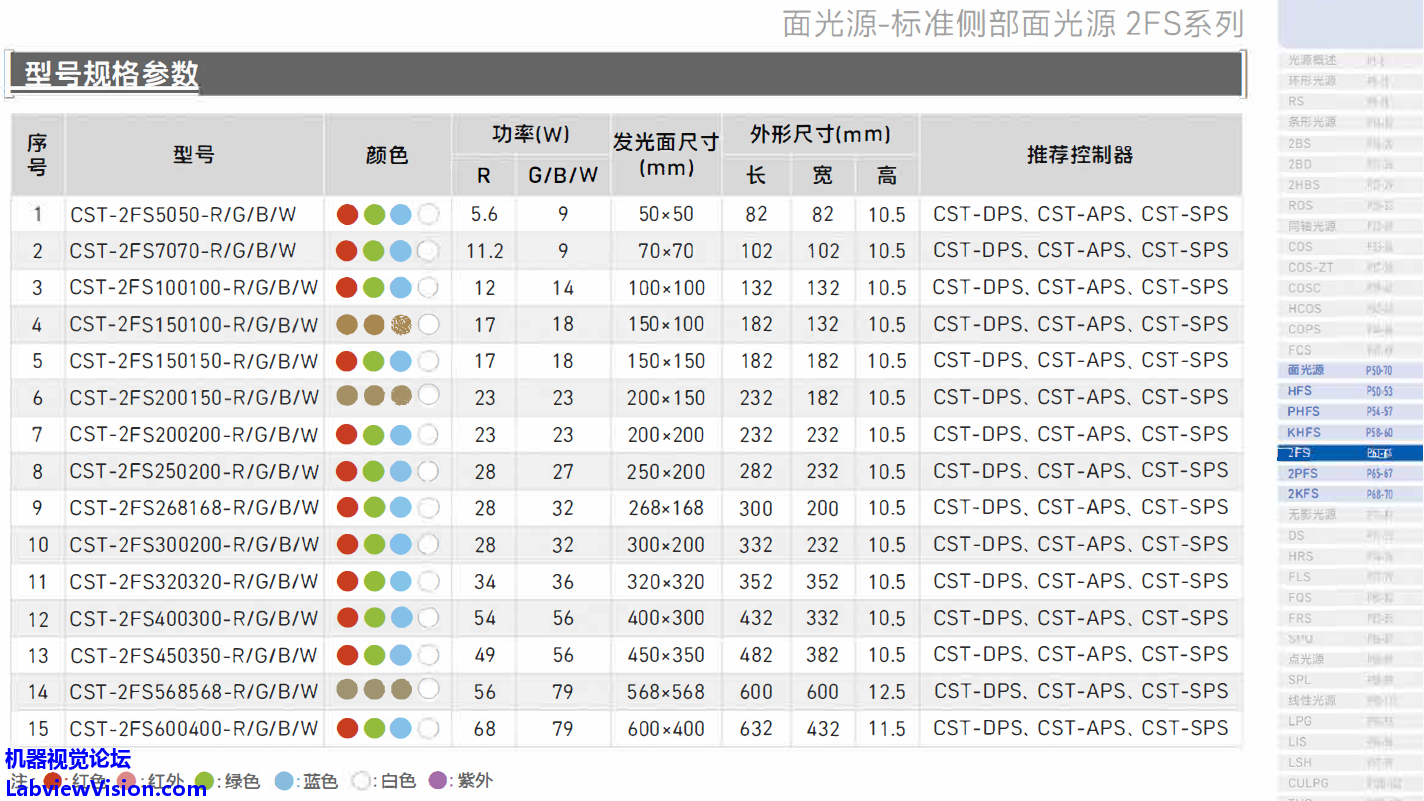Viewport: 1424px width, 801px height.
Task: Click the 推荐控制器 column header
Action: pyautogui.click(x=1080, y=155)
